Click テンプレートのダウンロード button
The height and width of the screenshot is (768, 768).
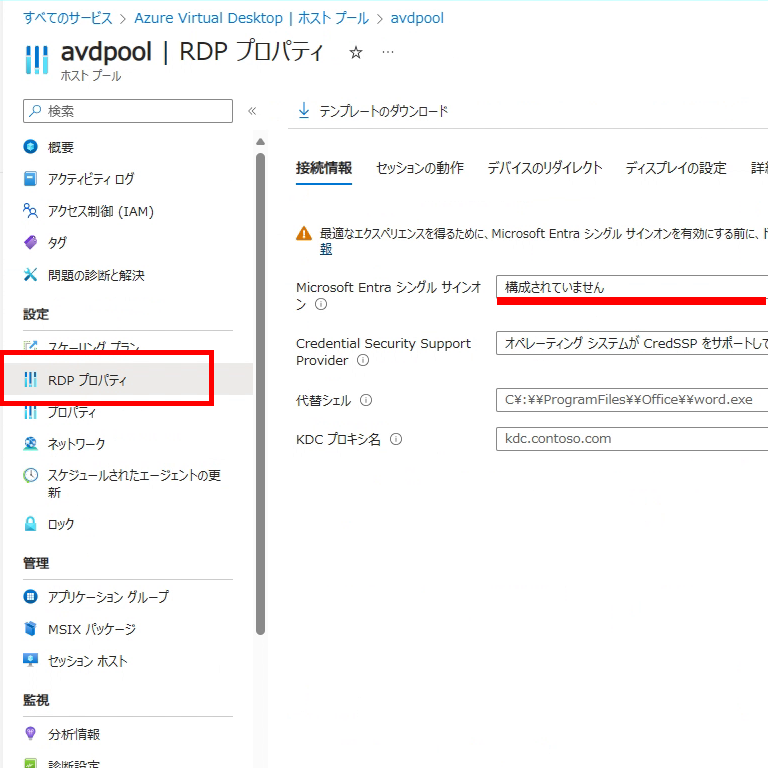pos(373,111)
